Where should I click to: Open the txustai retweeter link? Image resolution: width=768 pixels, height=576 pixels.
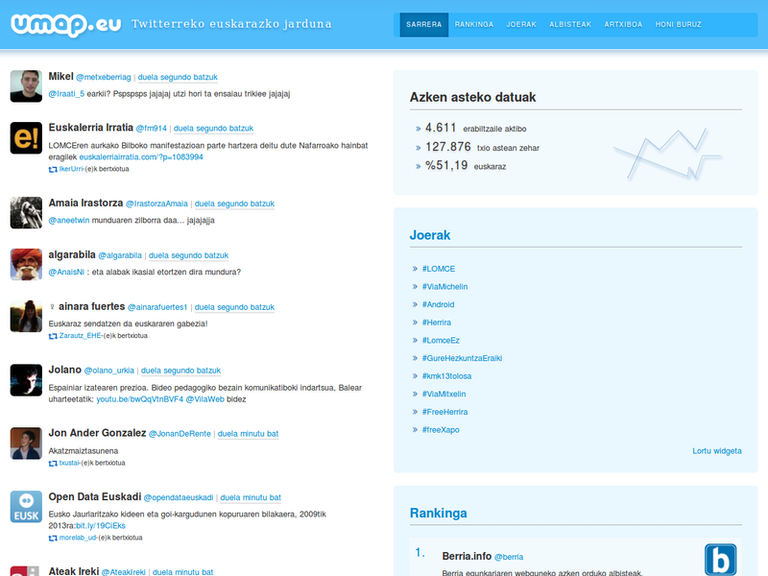click(x=70, y=463)
